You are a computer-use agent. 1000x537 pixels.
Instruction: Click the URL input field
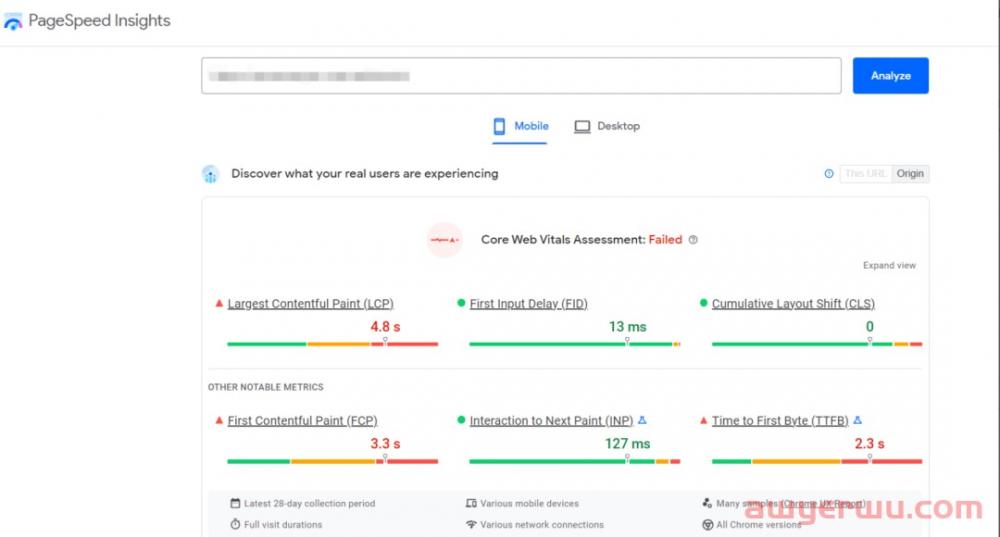click(520, 76)
